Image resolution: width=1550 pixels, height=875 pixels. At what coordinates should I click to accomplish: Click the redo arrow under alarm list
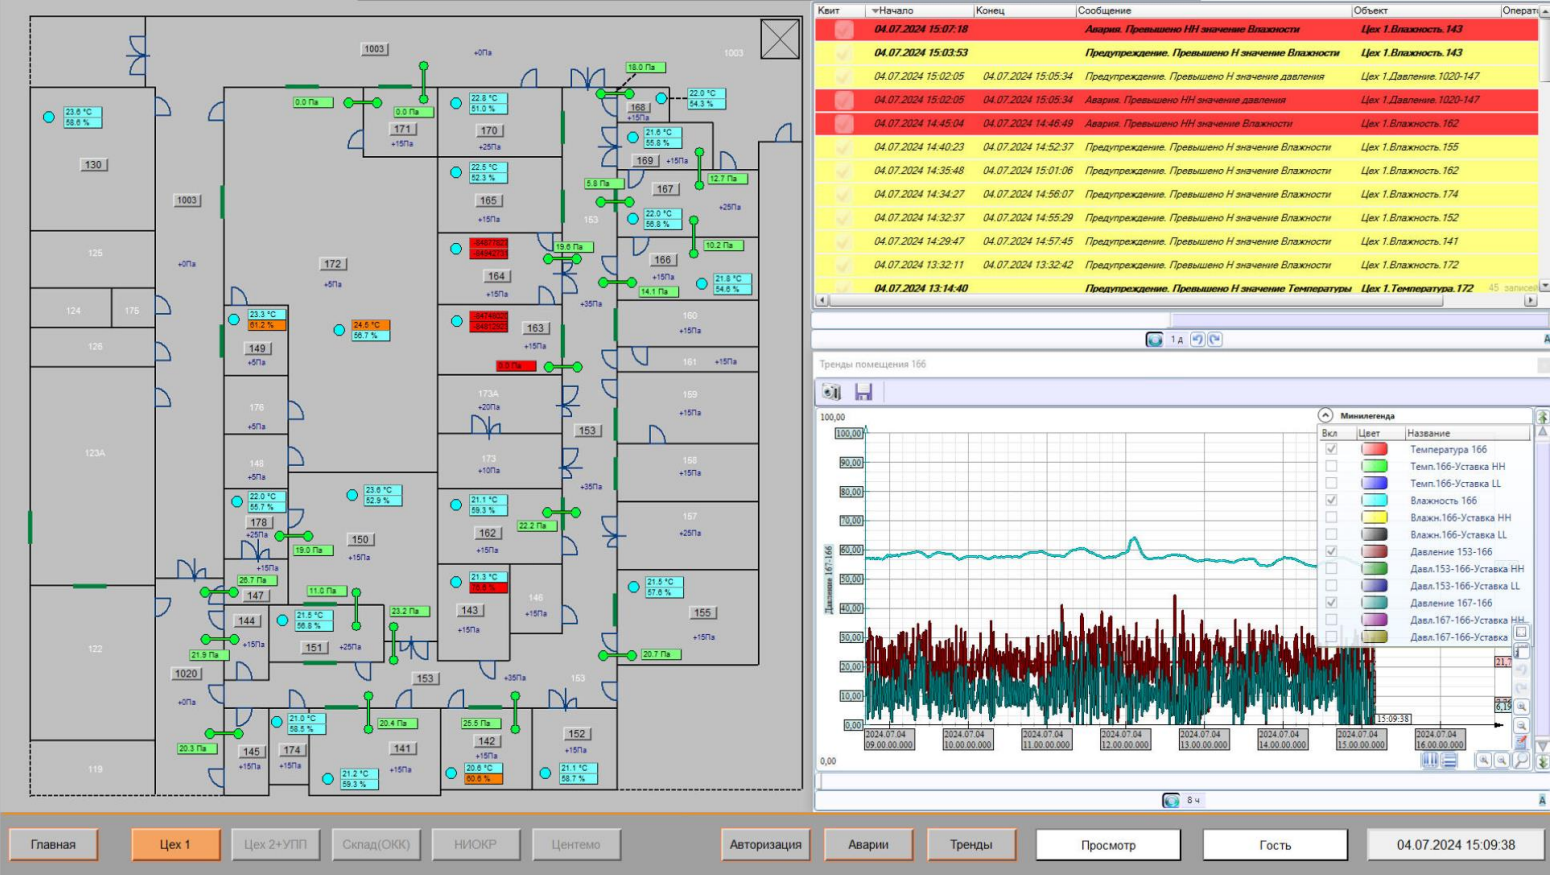1215,340
